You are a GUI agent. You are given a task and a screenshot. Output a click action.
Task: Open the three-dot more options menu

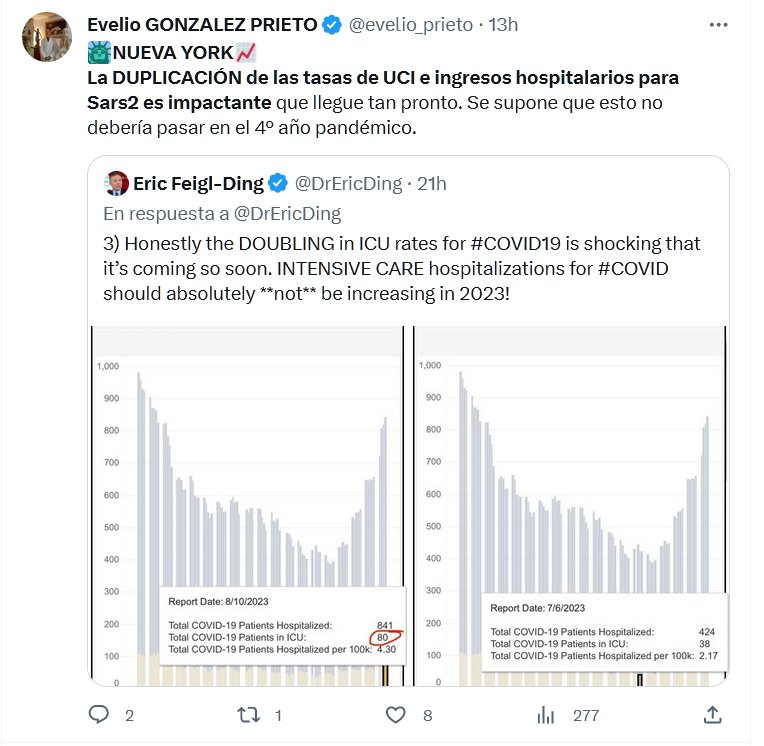[x=718, y=24]
